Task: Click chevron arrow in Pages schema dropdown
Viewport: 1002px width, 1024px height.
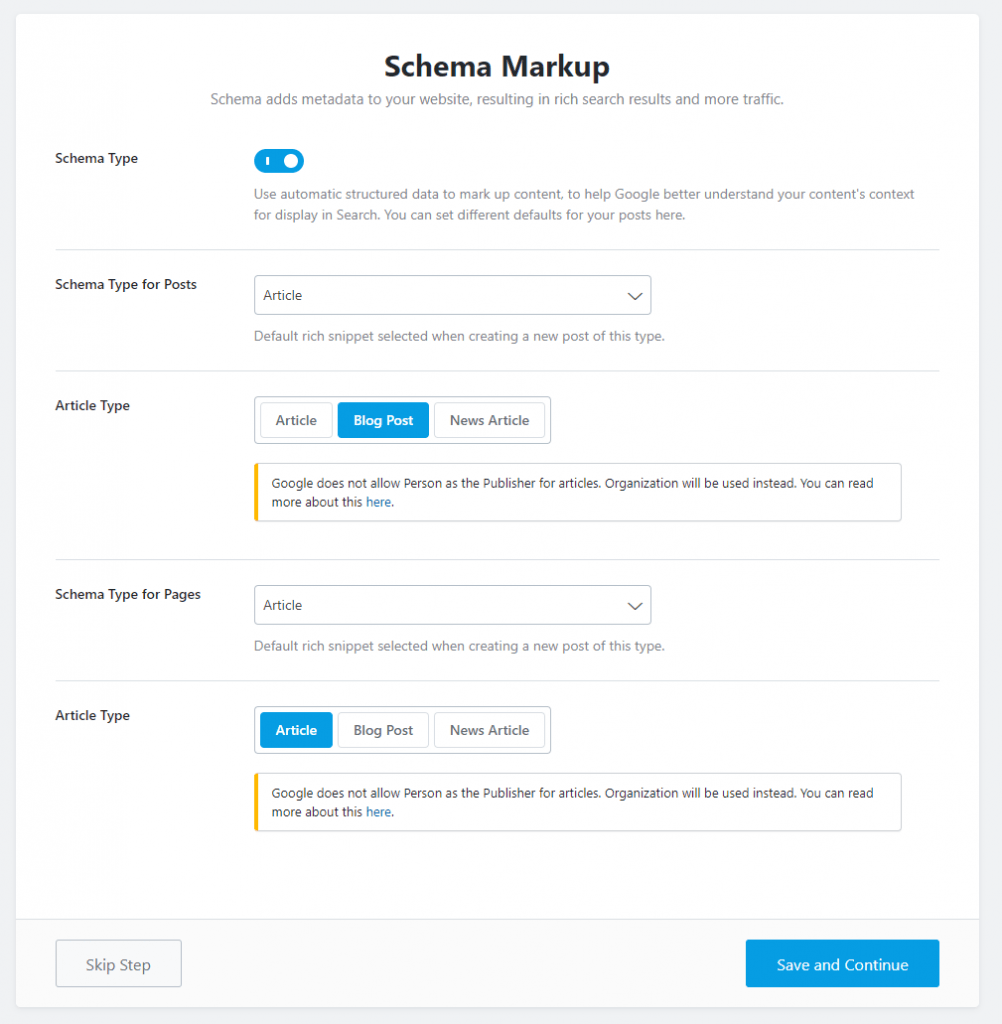Action: 634,606
